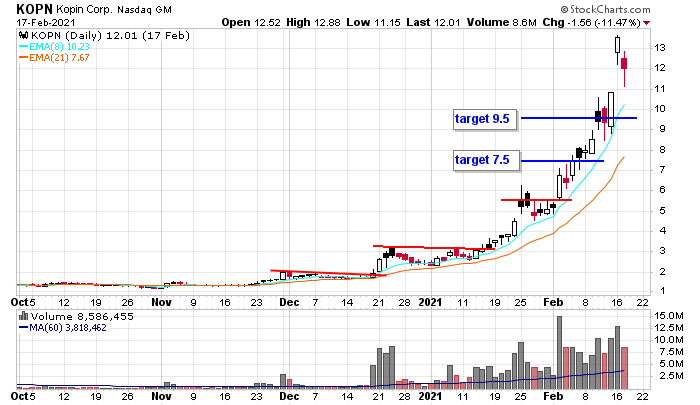The width and height of the screenshot is (700, 405).
Task: Click the Dec label on price chart axis
Action: point(289,302)
